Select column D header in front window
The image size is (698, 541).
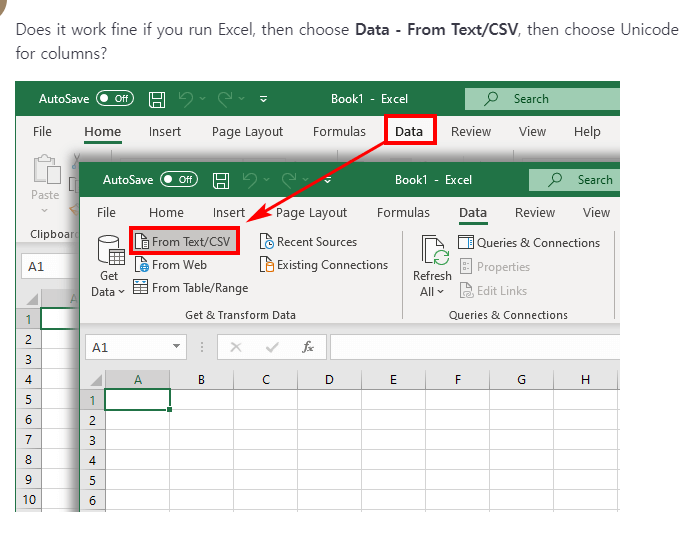(x=329, y=379)
